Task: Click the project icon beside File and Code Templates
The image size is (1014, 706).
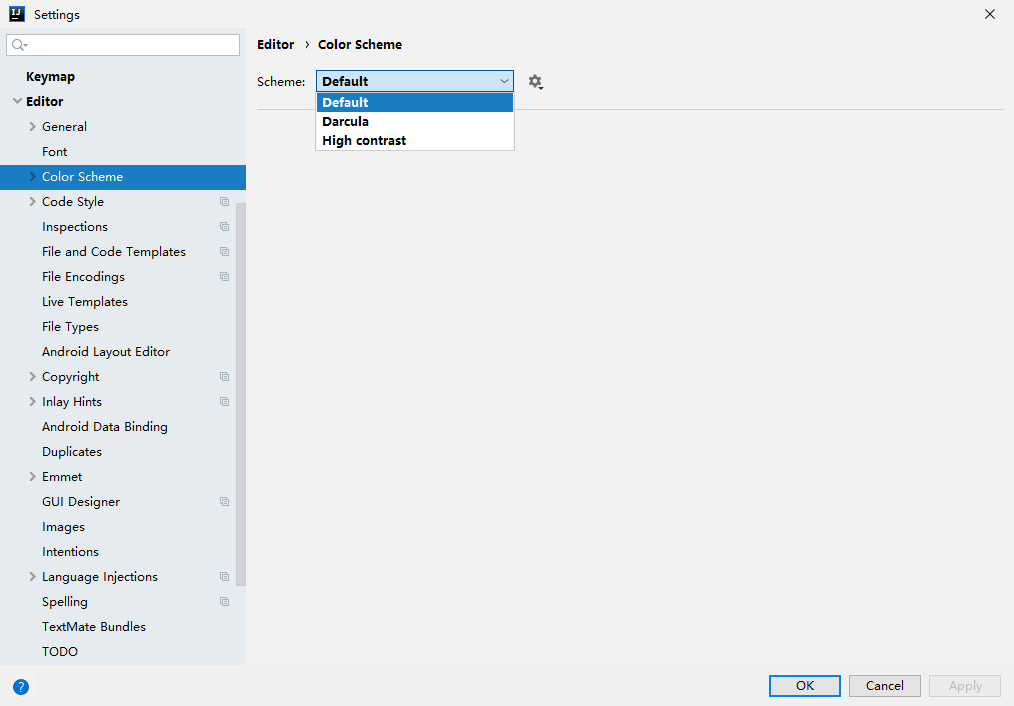Action: 224,251
